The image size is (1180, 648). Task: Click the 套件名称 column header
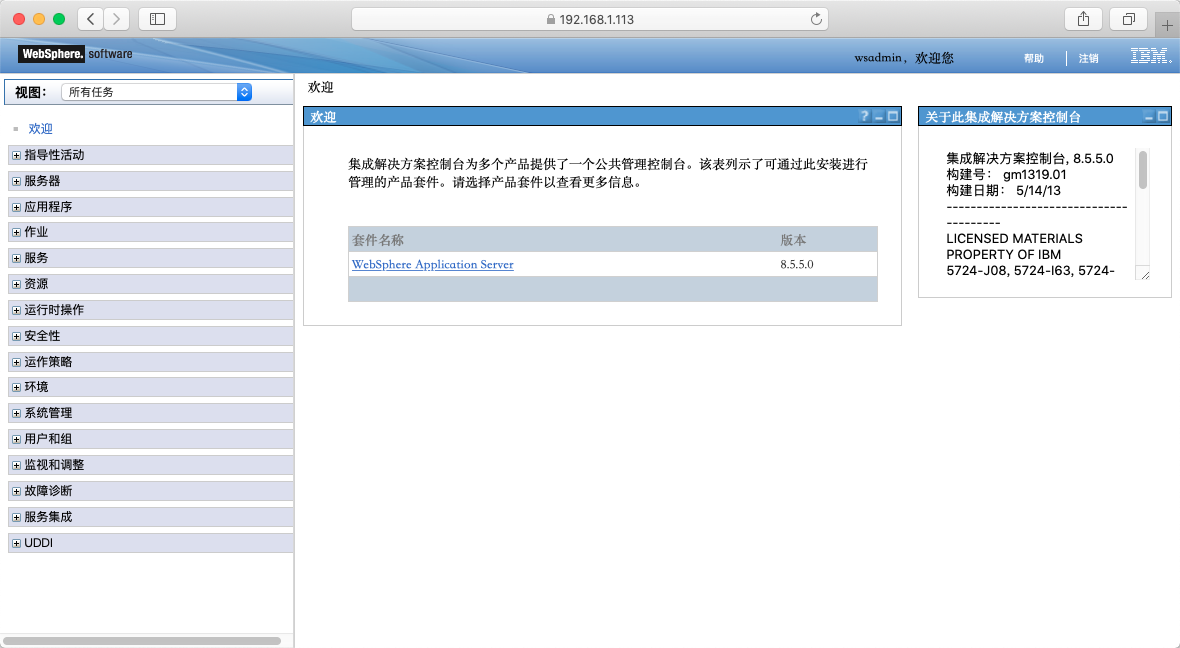tap(378, 240)
